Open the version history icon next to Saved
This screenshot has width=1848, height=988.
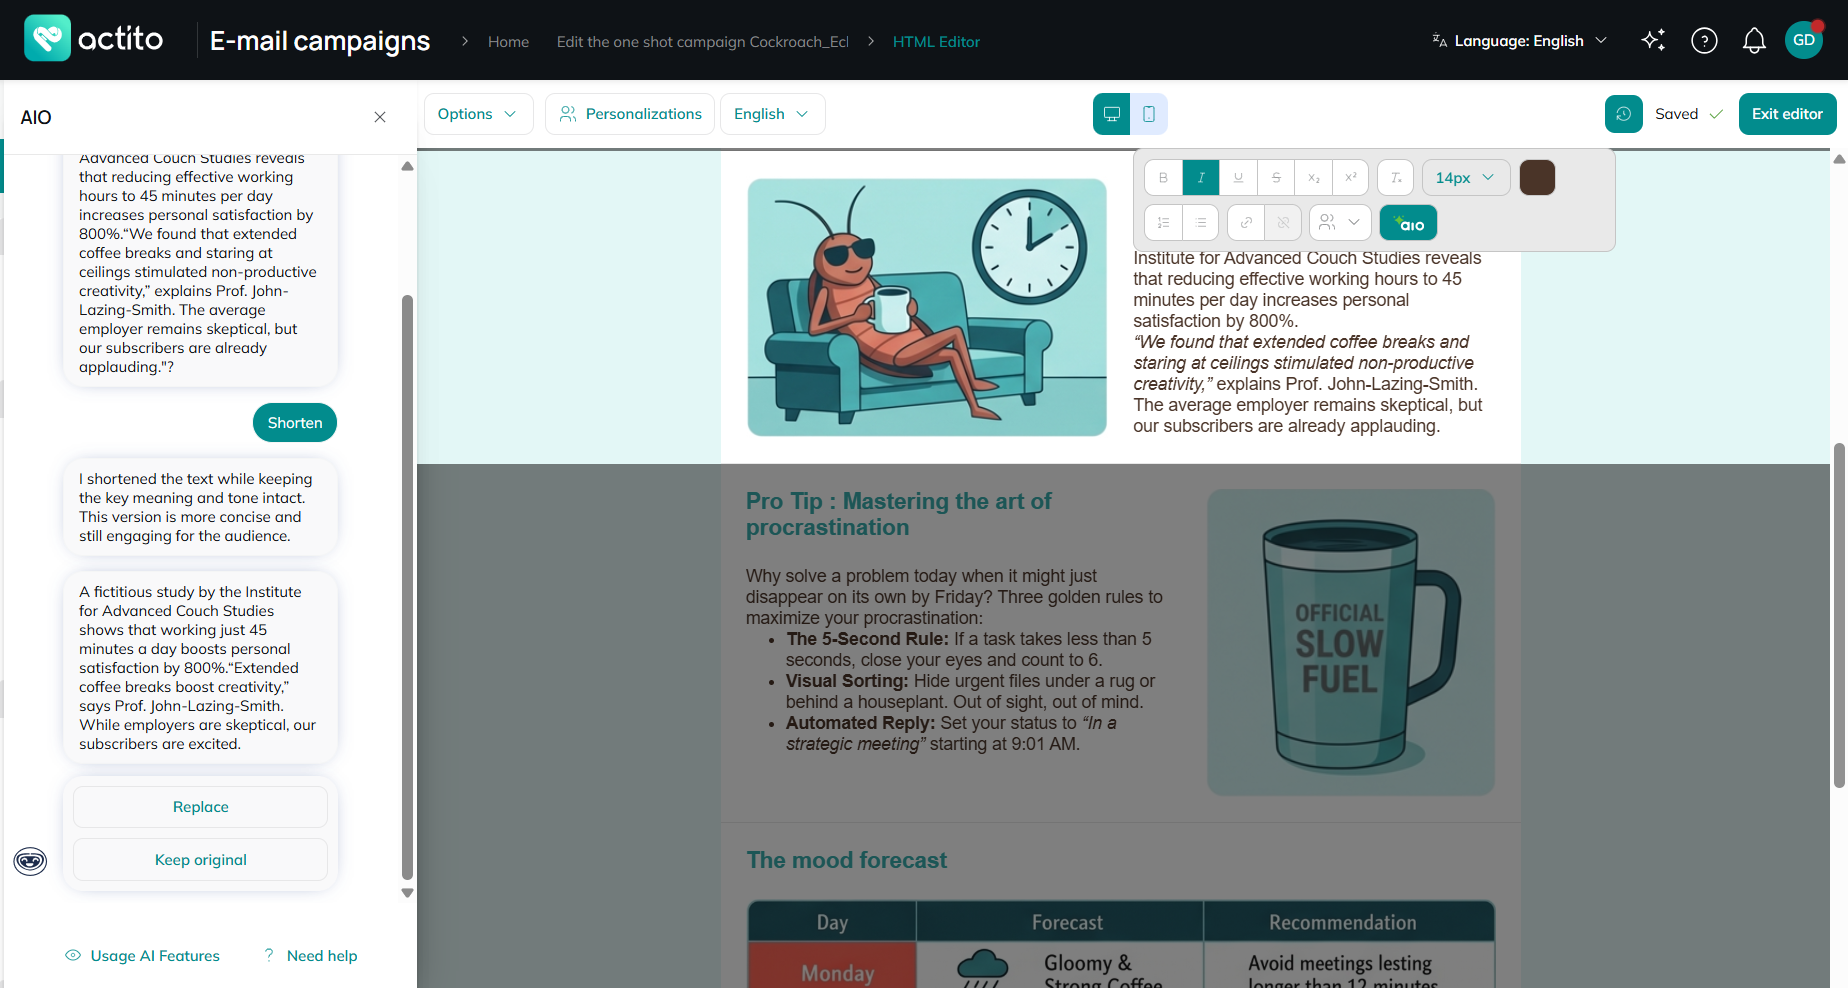[x=1624, y=114]
